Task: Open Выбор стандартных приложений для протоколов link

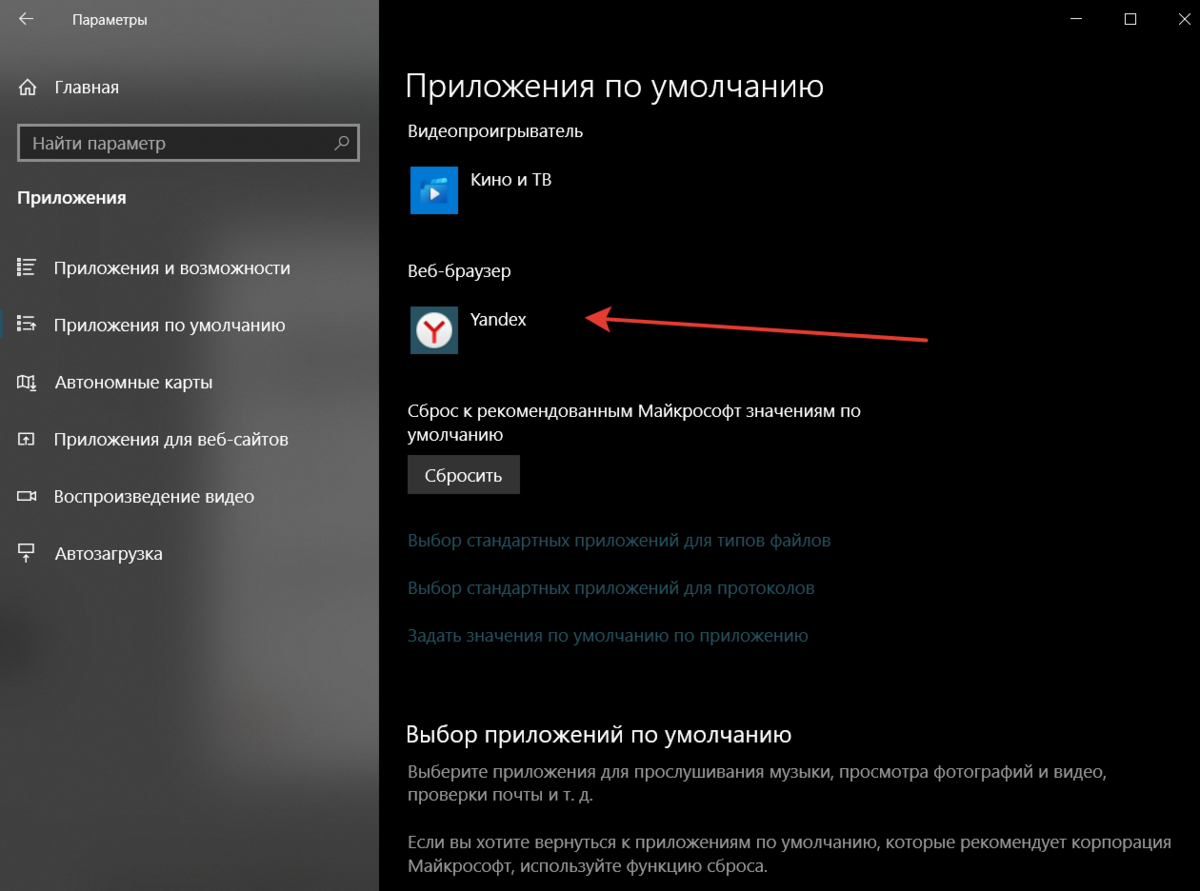Action: (611, 588)
